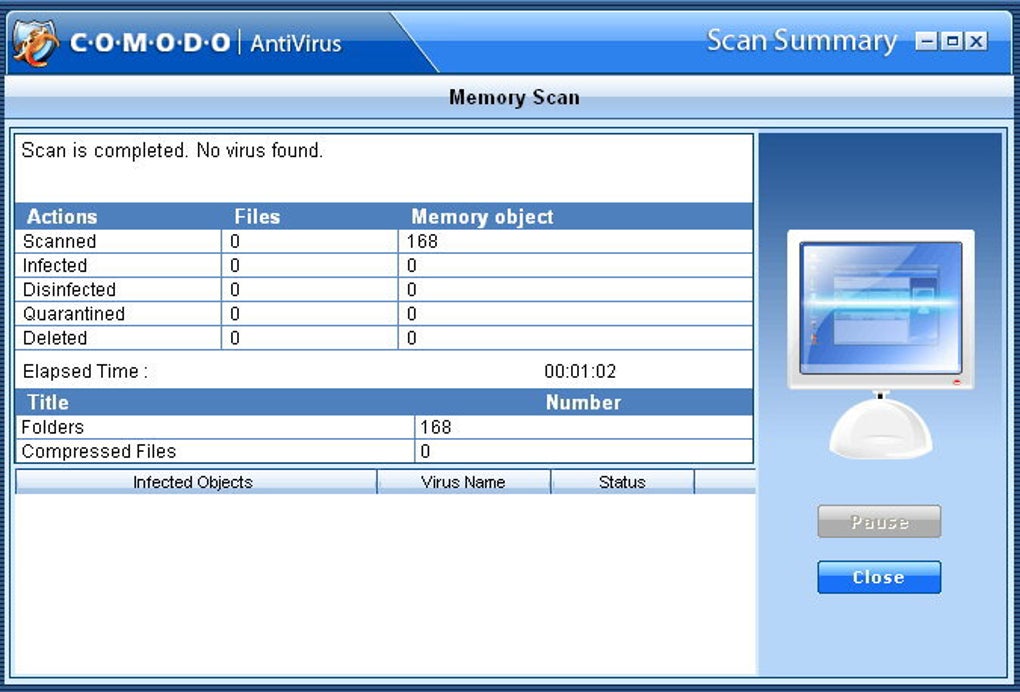Click the COMODO AntiVirus brand name
Image resolution: width=1020 pixels, height=692 pixels.
coord(206,44)
